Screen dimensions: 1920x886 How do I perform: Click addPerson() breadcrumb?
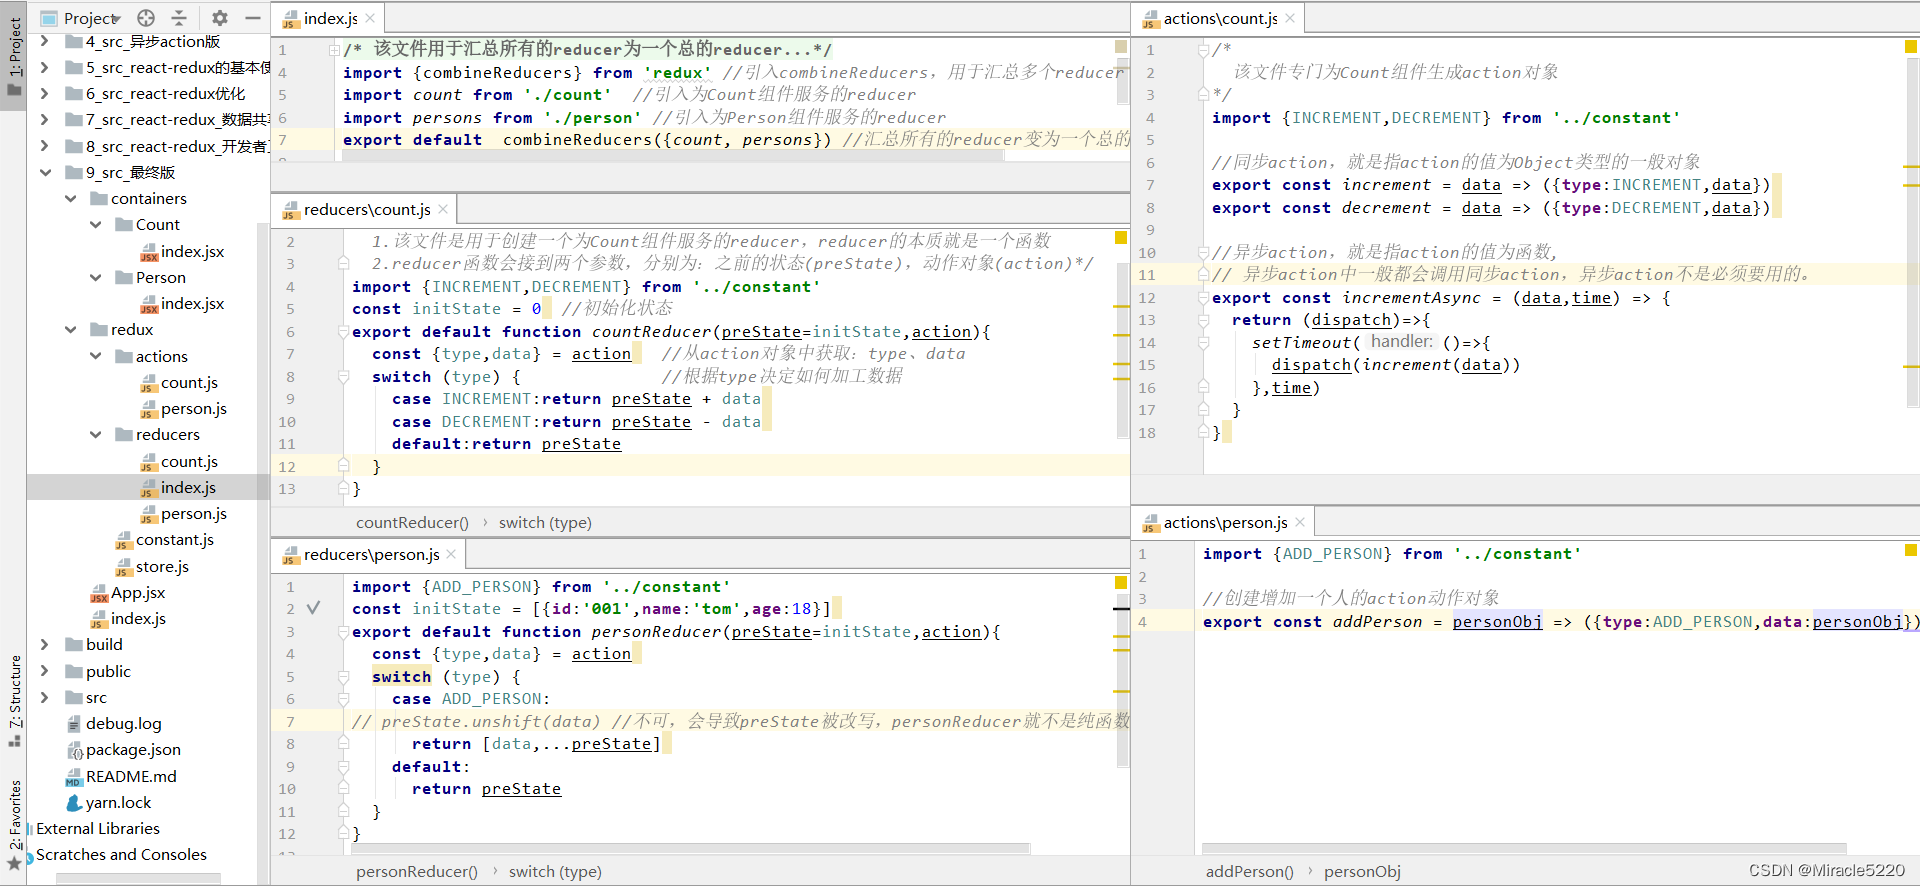(x=1249, y=871)
